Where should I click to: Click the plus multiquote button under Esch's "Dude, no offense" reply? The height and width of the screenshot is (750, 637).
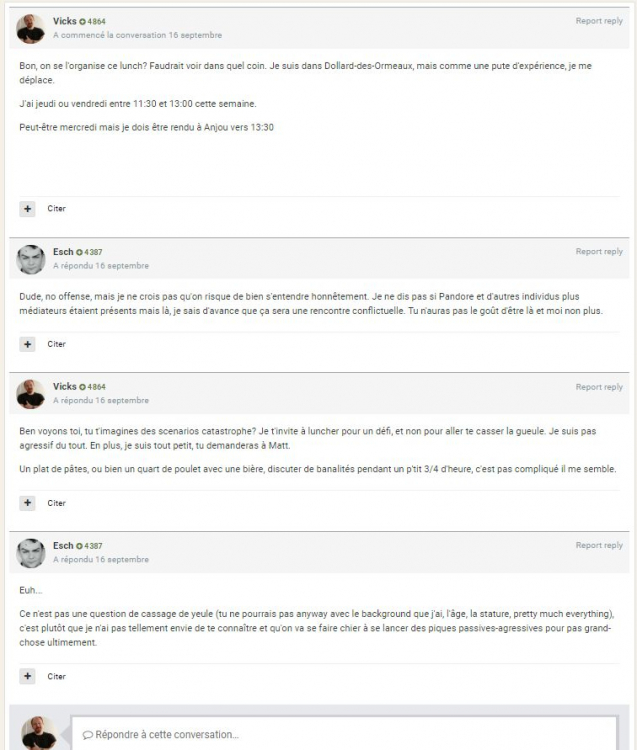coord(28,344)
